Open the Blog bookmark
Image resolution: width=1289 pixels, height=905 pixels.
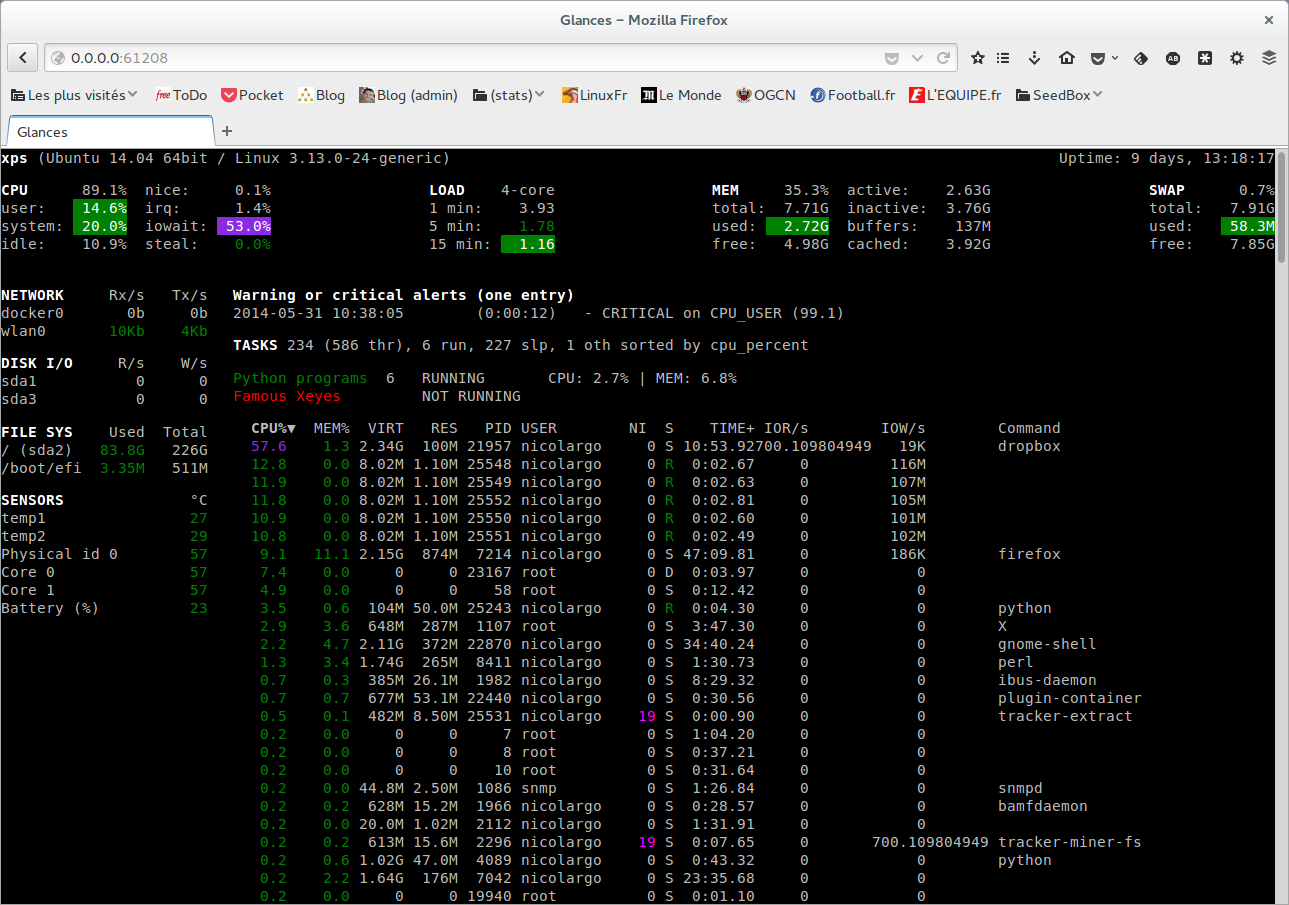321,95
